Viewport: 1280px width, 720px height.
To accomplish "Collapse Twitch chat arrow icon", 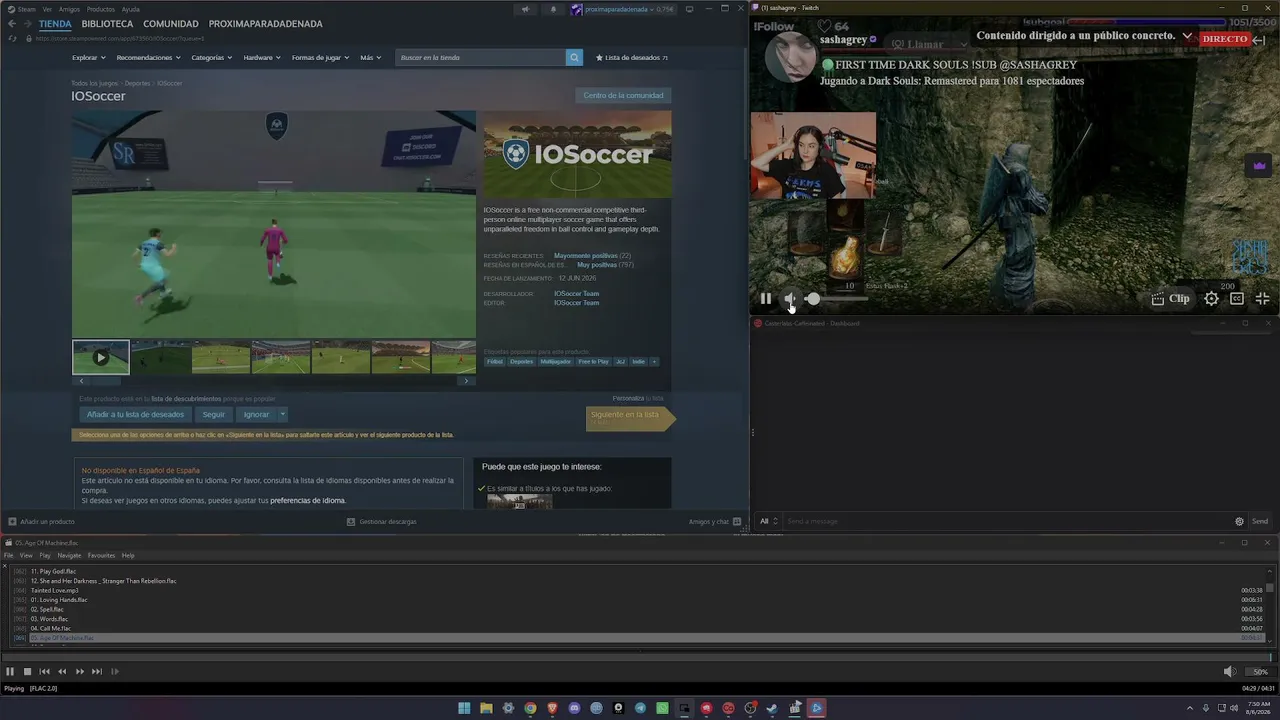I will click(x=1258, y=40).
